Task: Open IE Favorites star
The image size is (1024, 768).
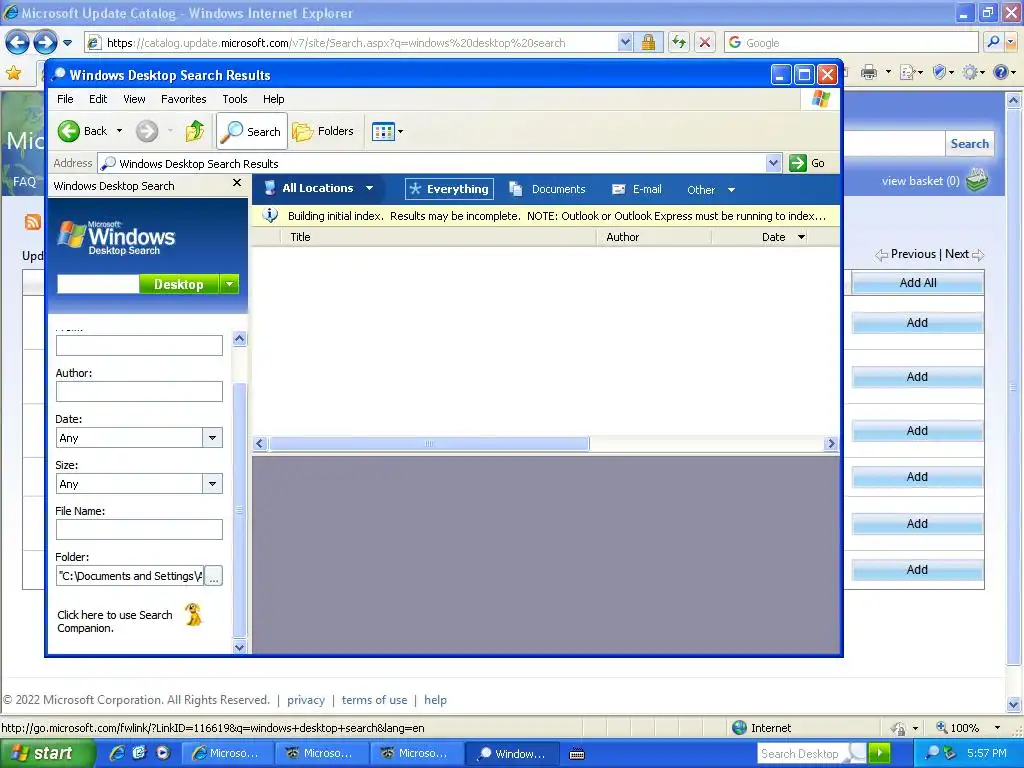Action: click(13, 72)
